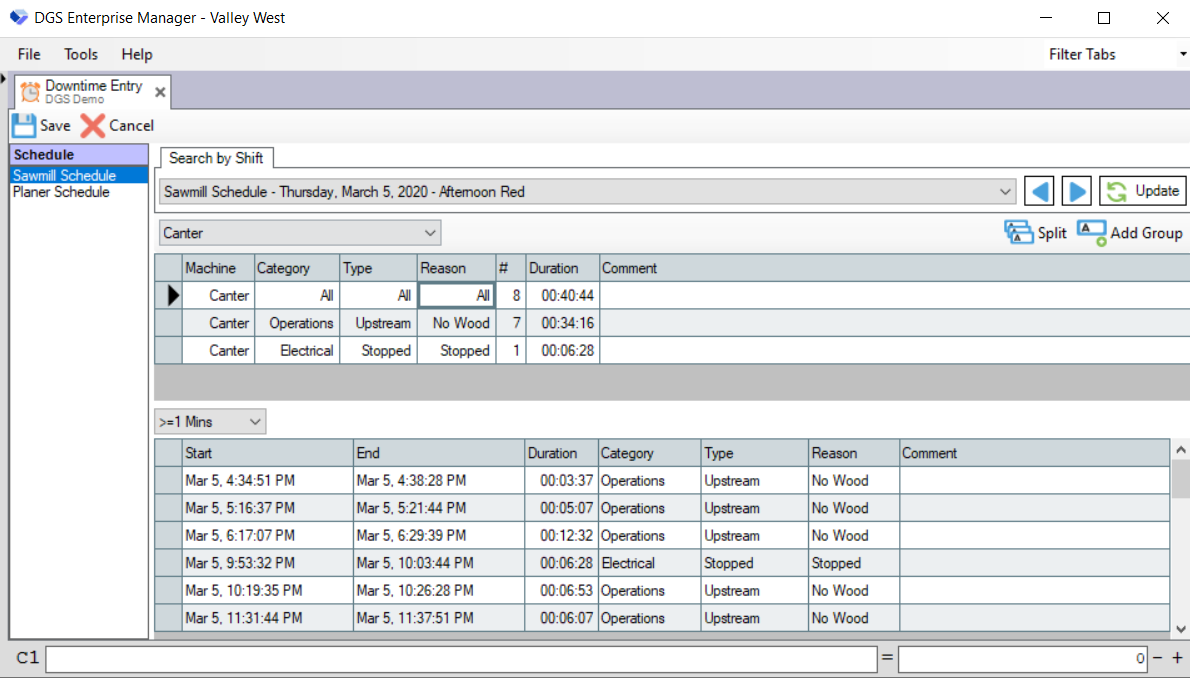Click the Save disk icon
This screenshot has width=1190, height=678.
click(x=24, y=125)
